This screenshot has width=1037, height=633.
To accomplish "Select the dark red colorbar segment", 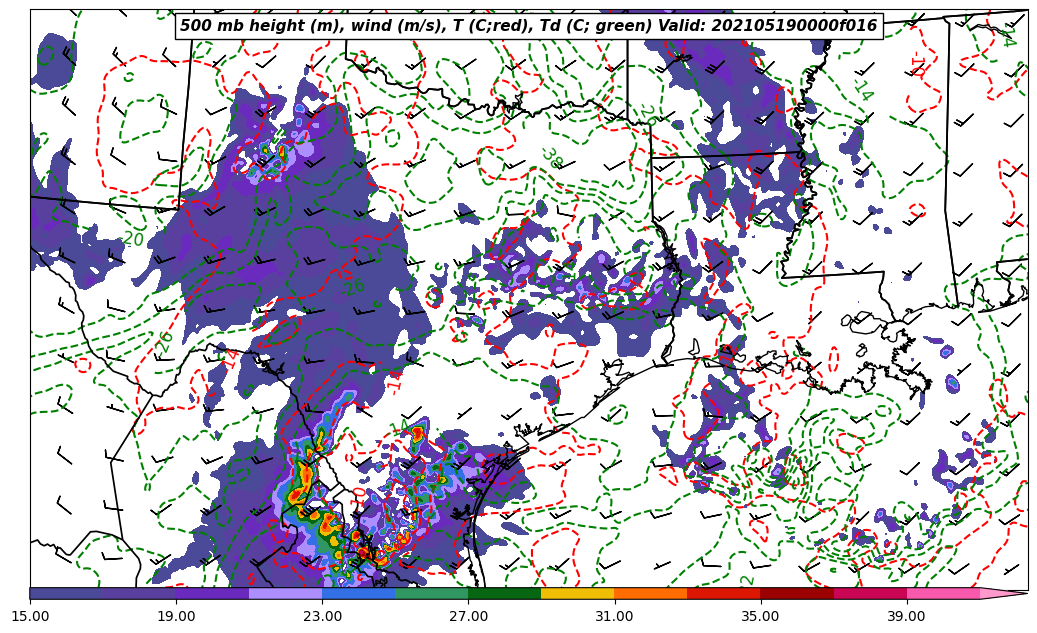I will coord(796,593).
